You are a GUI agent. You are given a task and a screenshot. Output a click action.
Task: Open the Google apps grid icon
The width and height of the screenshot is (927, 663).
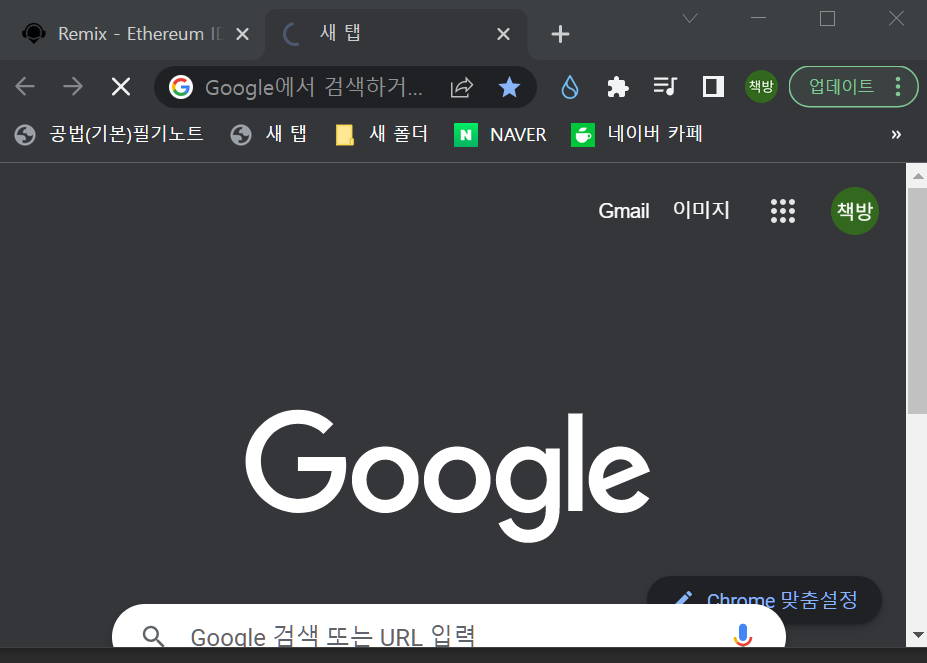pos(783,211)
